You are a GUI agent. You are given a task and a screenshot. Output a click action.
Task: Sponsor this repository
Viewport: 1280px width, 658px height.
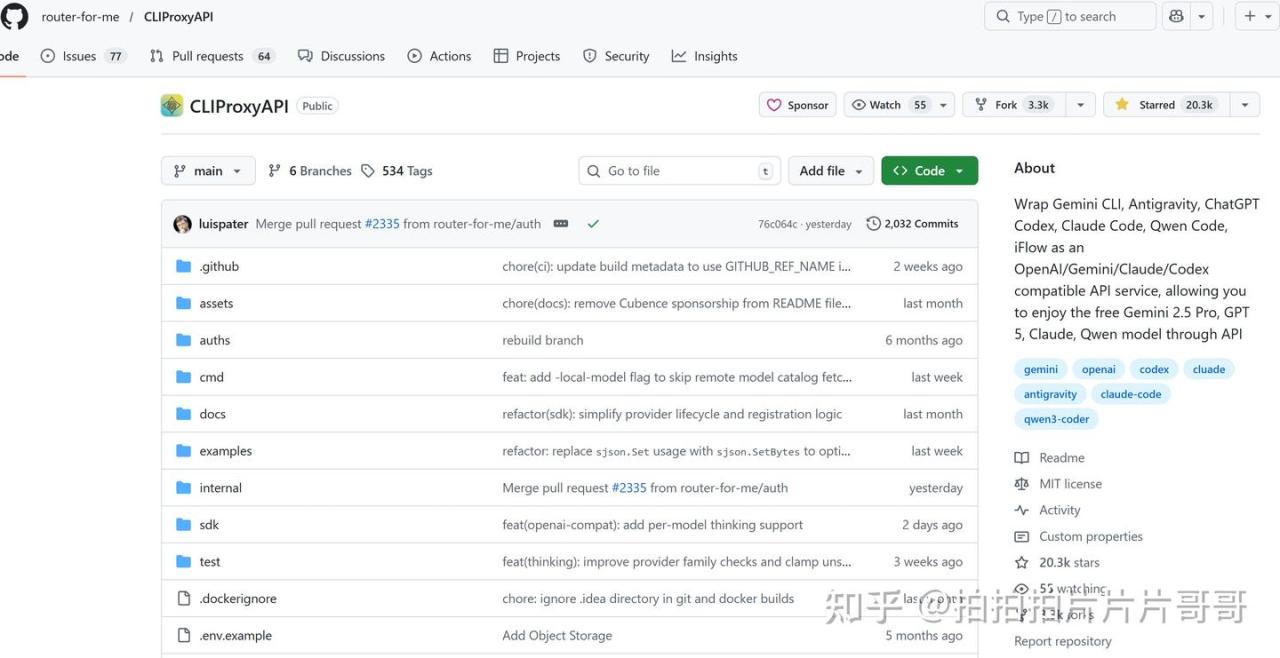point(798,105)
